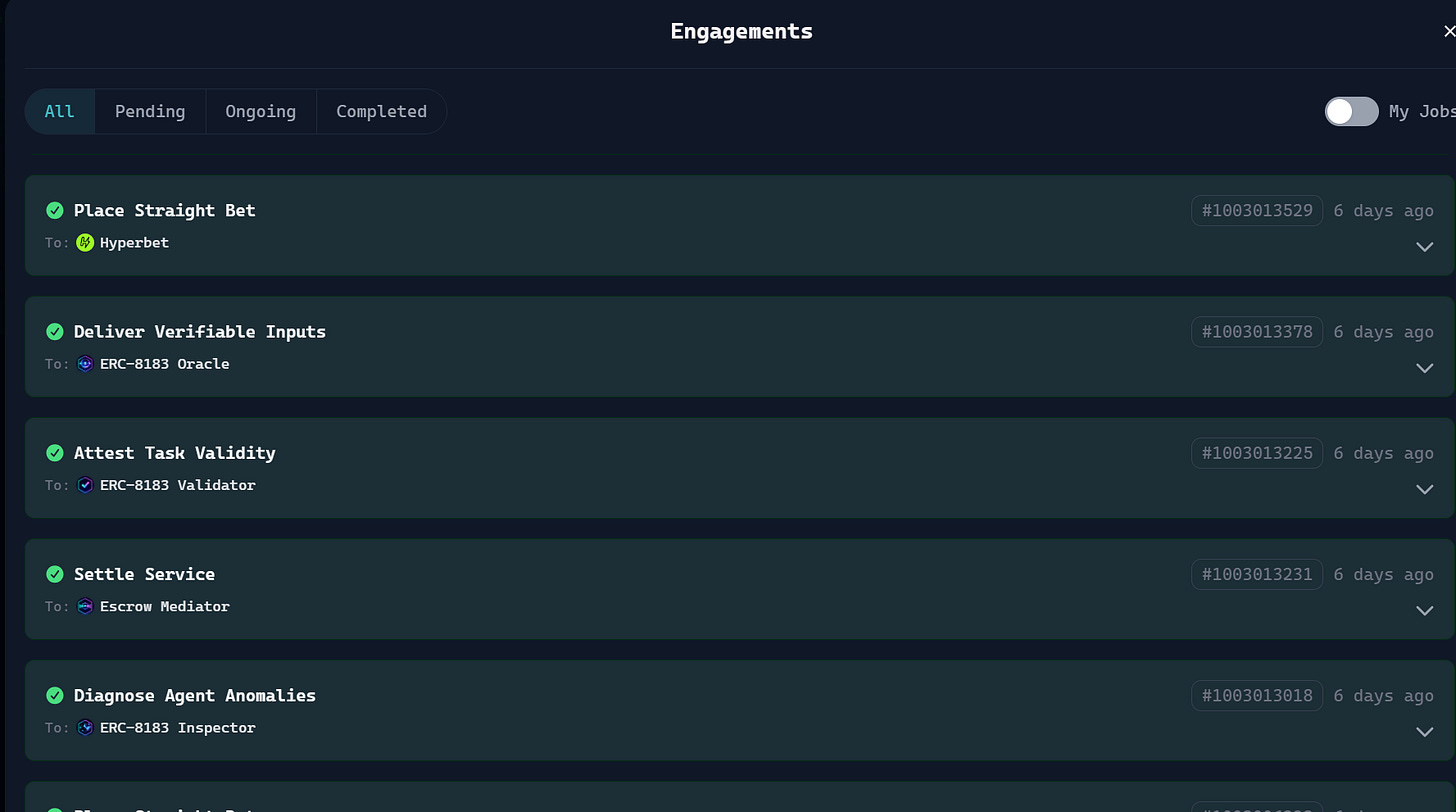Viewport: 1456px width, 812px height.
Task: Open the Escrow Mediator agent link
Action: pyautogui.click(x=165, y=606)
